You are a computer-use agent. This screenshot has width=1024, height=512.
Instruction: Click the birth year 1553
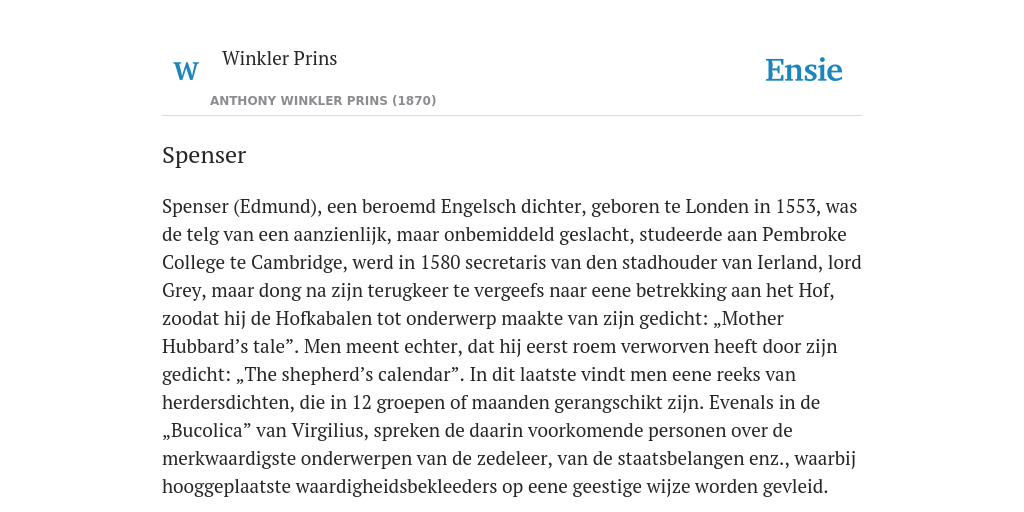(795, 206)
